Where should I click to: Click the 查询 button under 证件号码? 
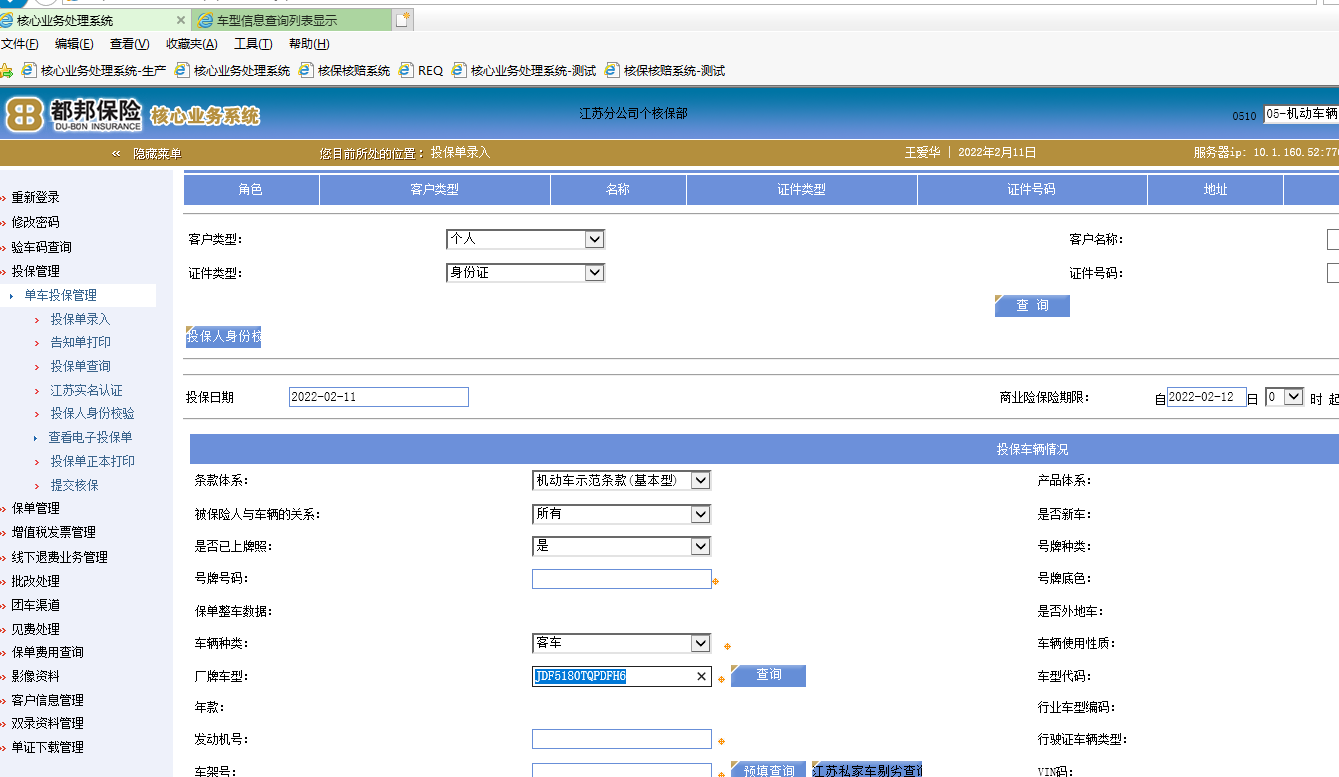[1032, 305]
